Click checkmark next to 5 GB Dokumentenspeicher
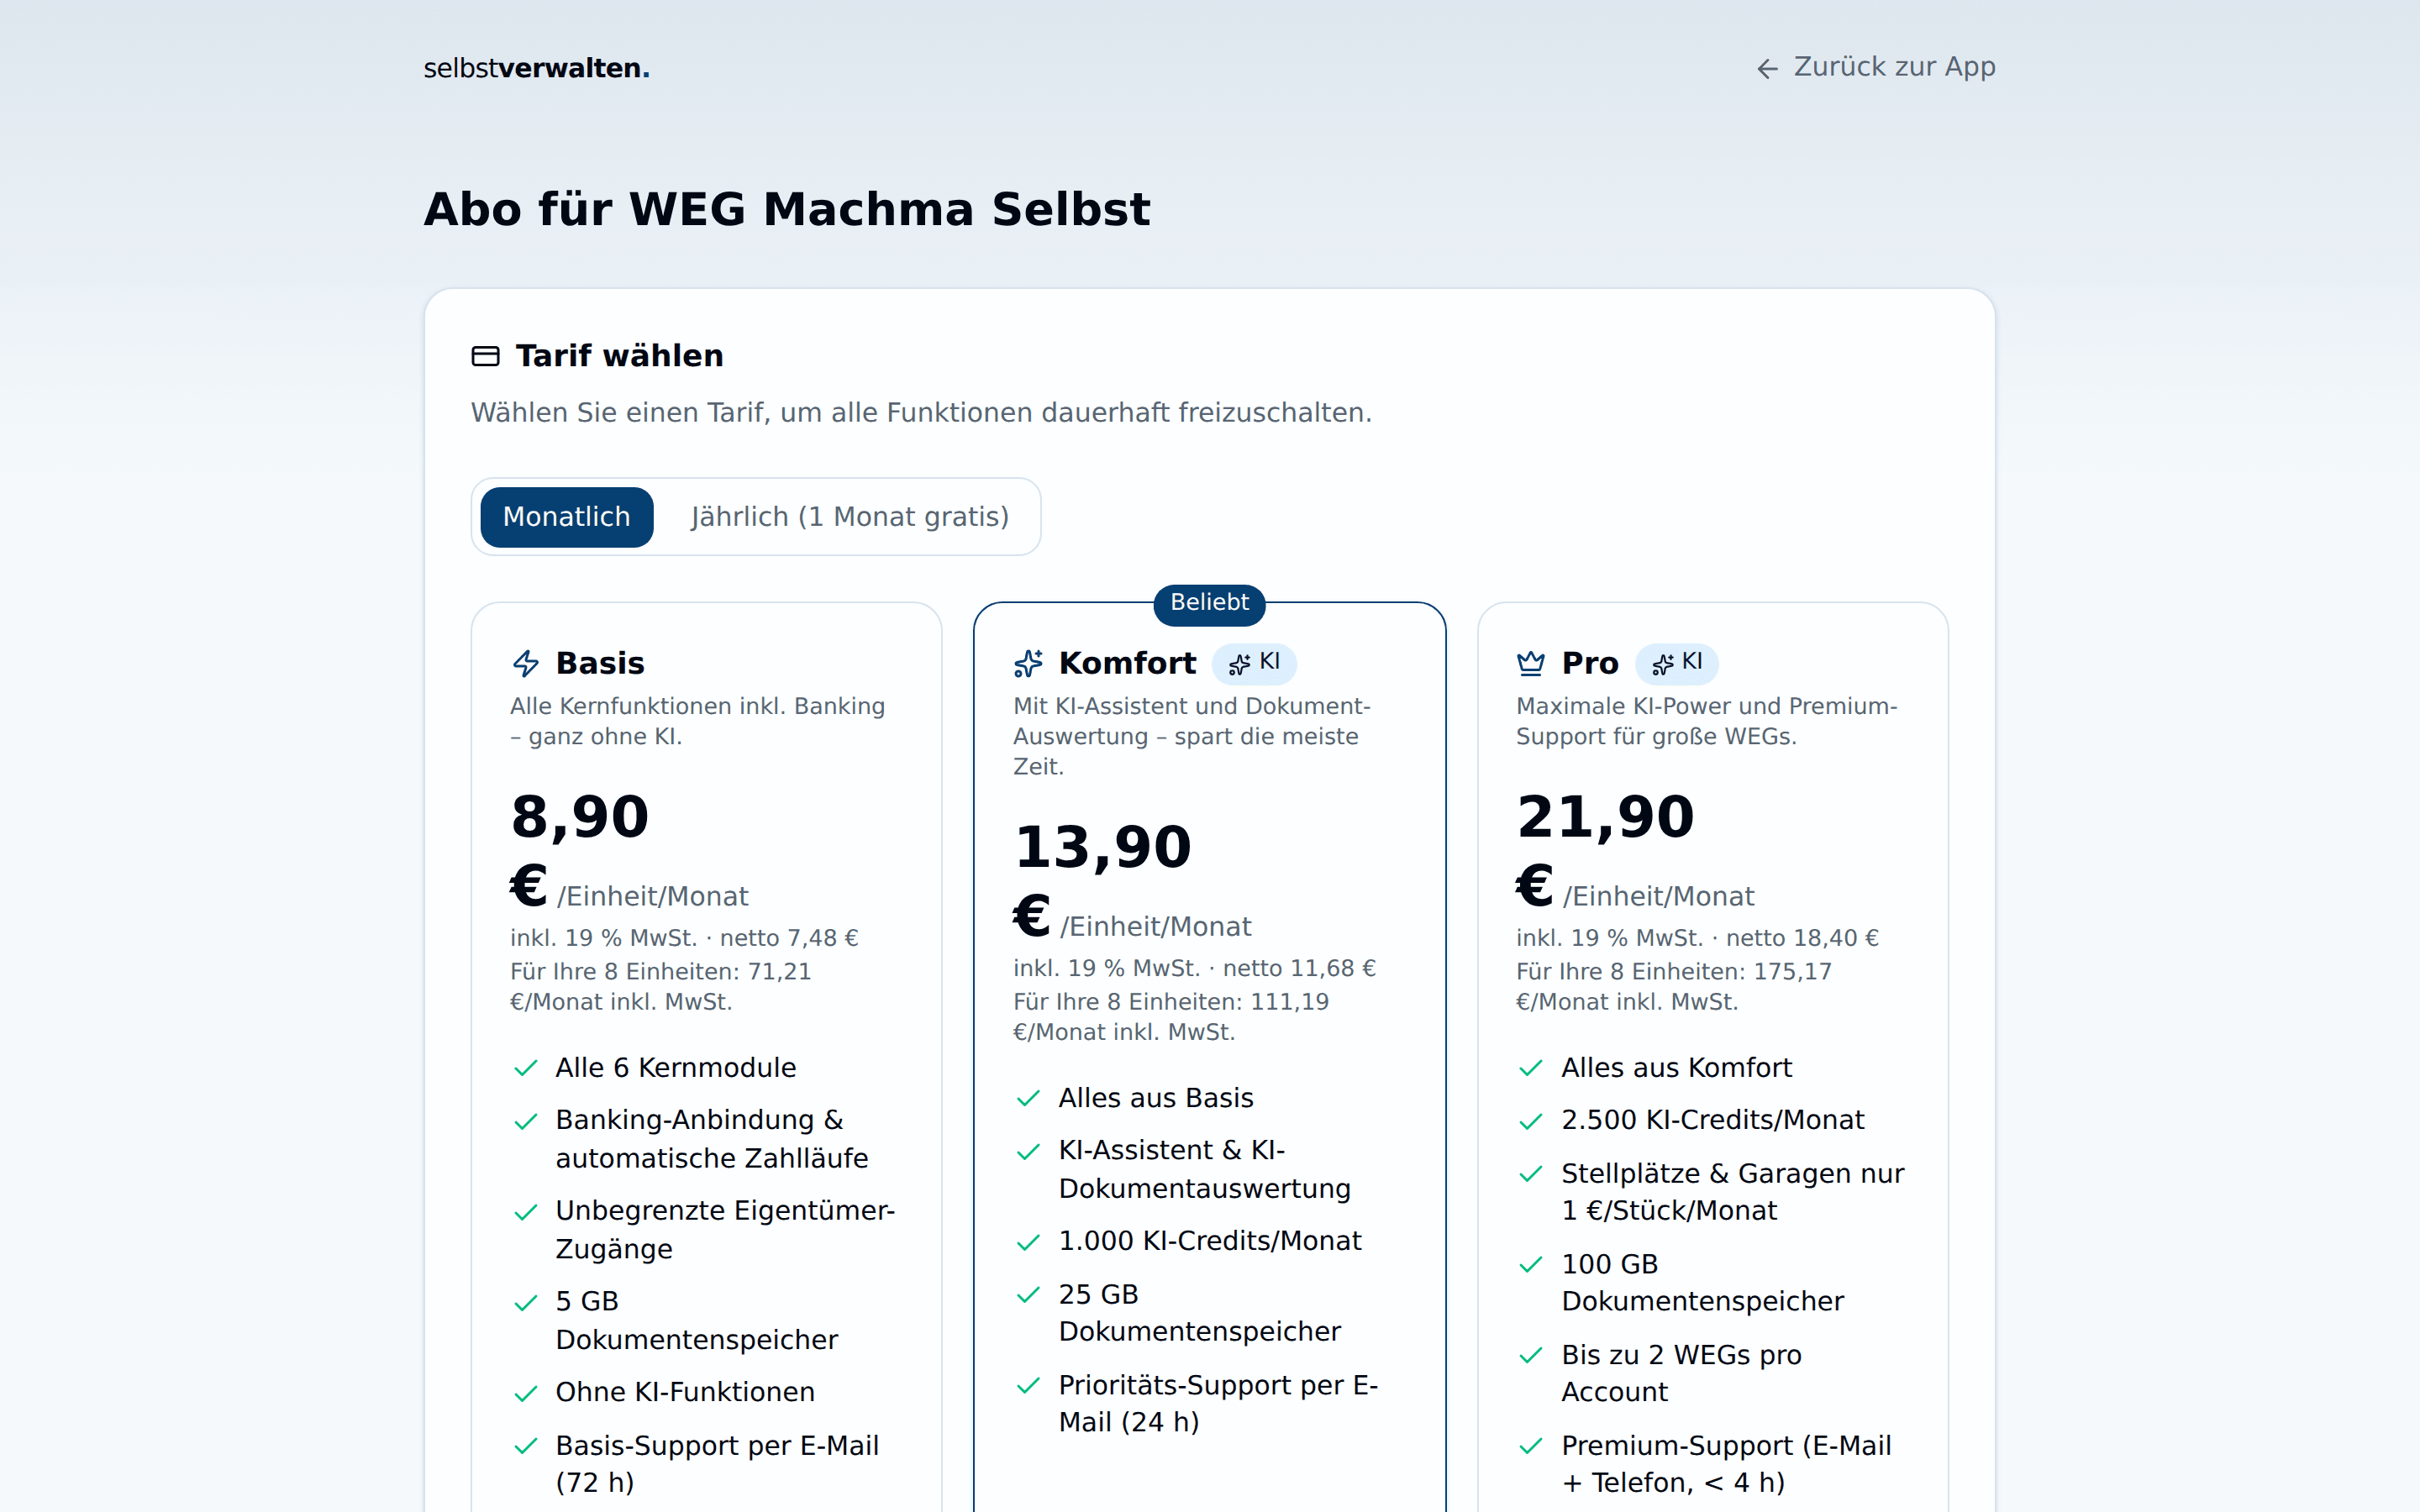This screenshot has width=2420, height=1512. (526, 1303)
